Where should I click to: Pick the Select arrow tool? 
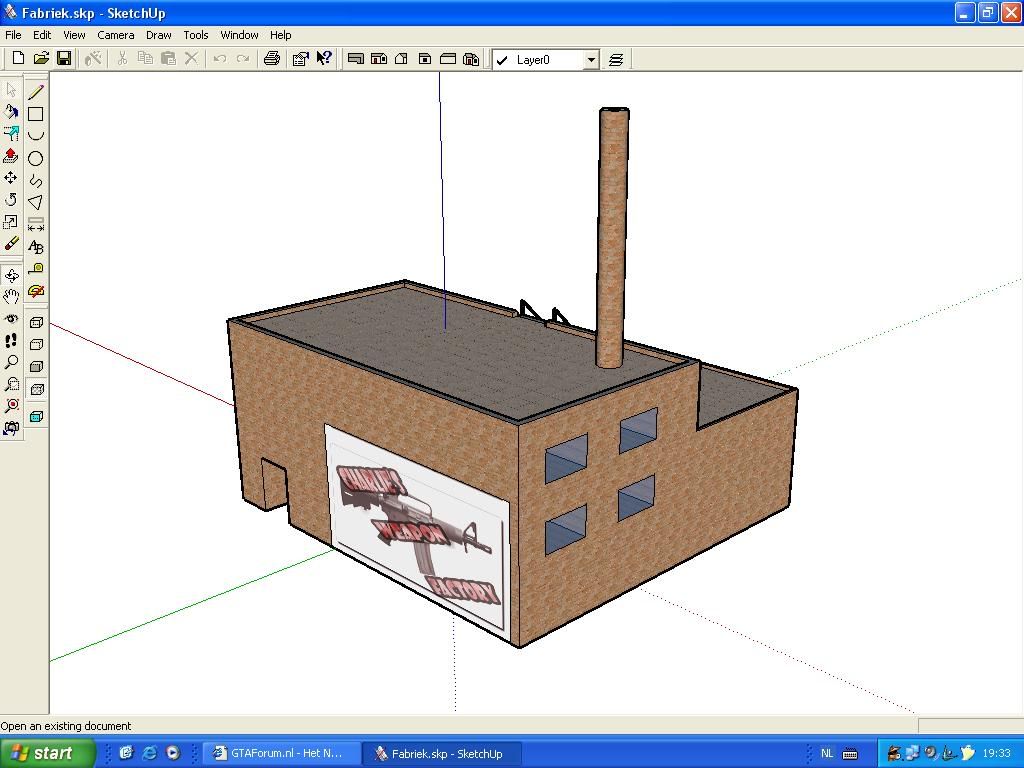[x=11, y=90]
